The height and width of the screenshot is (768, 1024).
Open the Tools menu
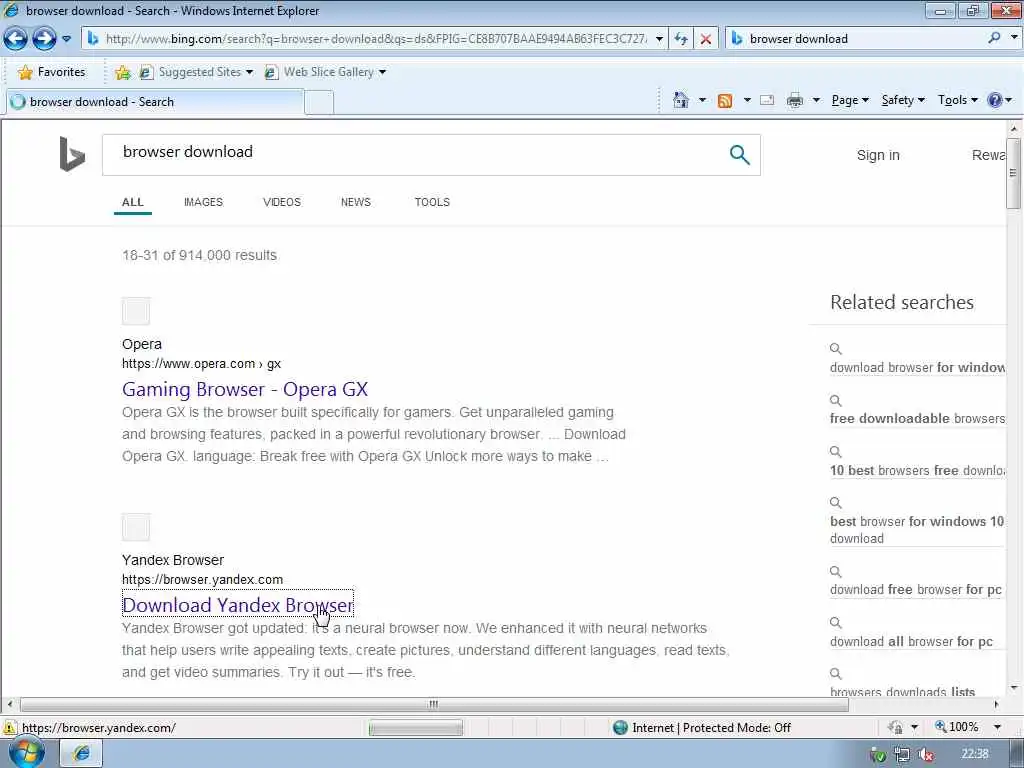point(957,100)
